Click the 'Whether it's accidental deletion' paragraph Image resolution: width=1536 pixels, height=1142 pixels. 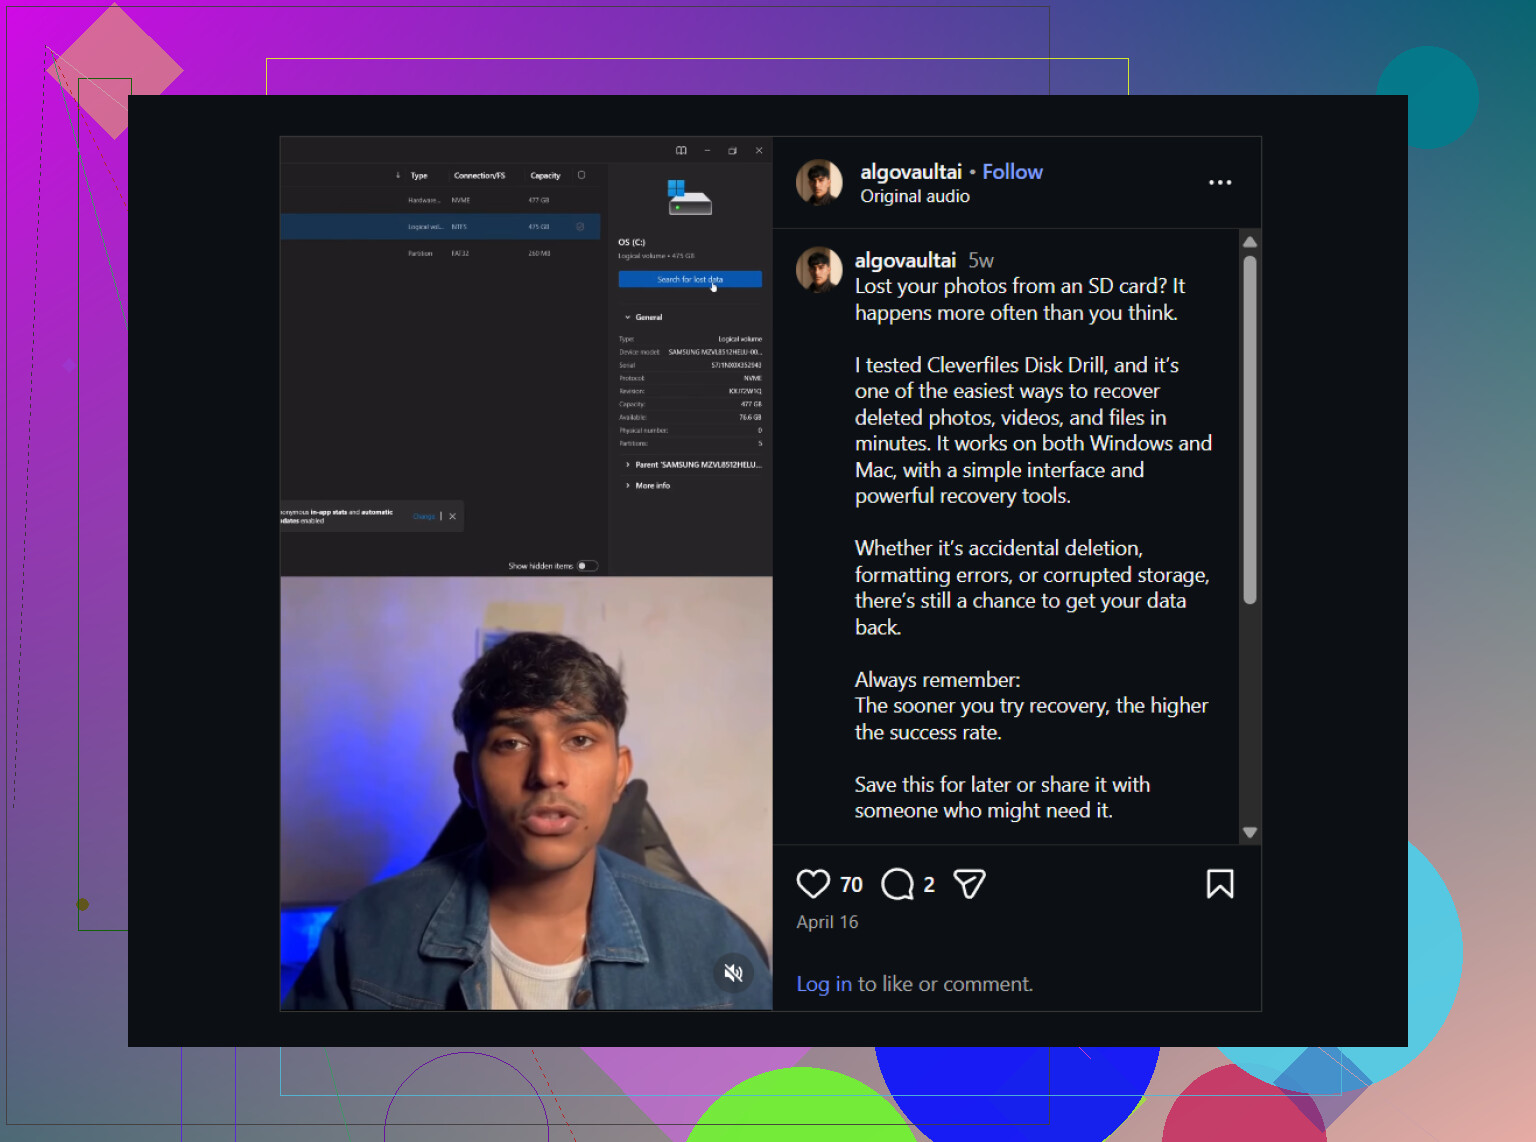pyautogui.click(x=1032, y=587)
